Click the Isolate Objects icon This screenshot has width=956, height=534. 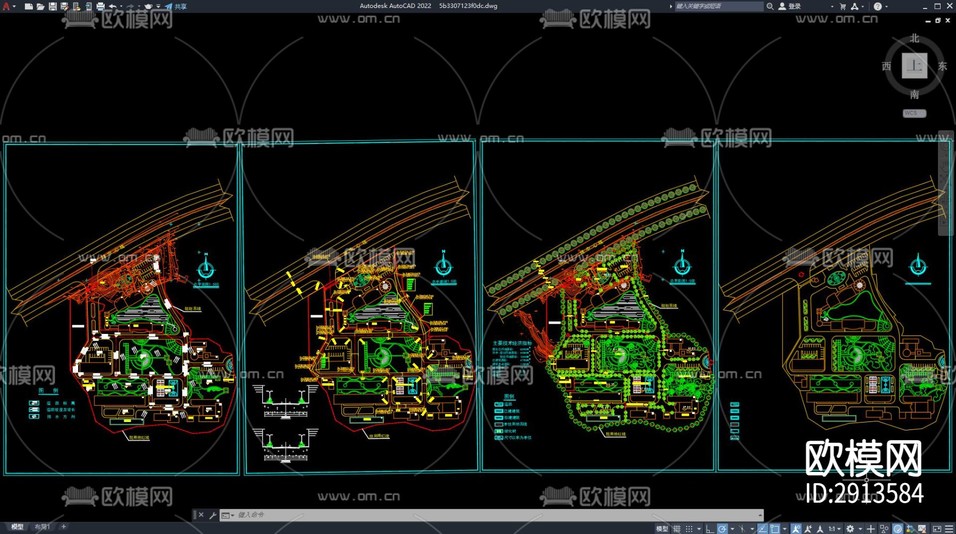[884, 528]
